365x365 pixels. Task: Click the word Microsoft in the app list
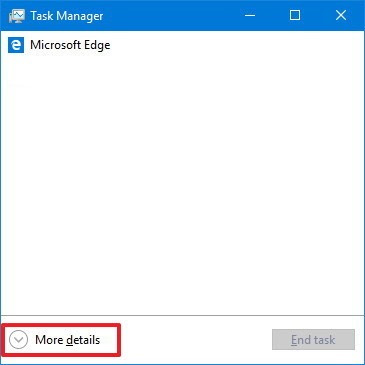(x=55, y=45)
